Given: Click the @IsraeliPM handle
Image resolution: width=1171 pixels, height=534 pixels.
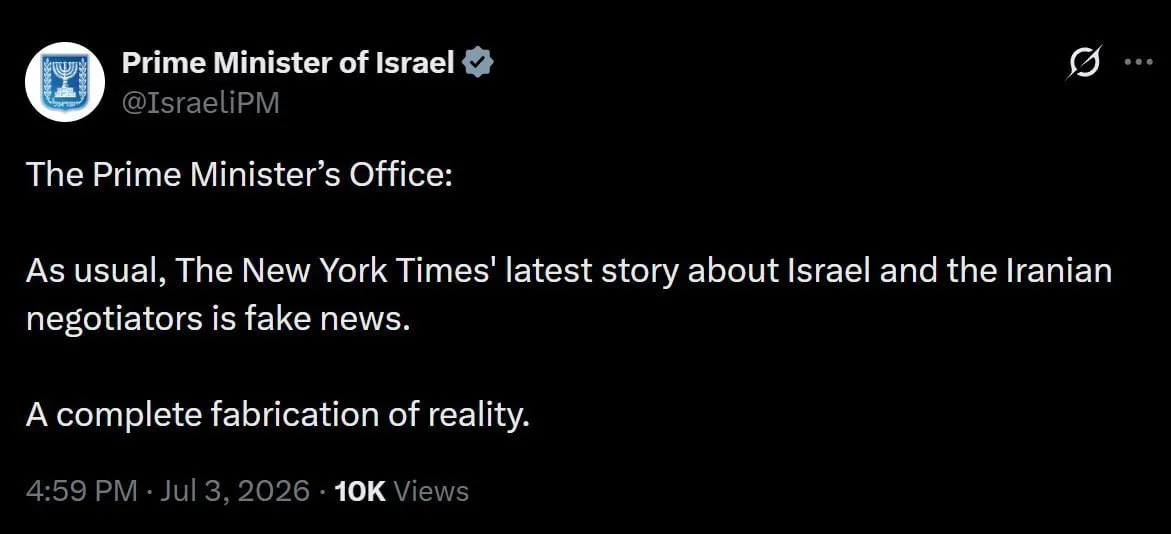Looking at the screenshot, I should [200, 103].
